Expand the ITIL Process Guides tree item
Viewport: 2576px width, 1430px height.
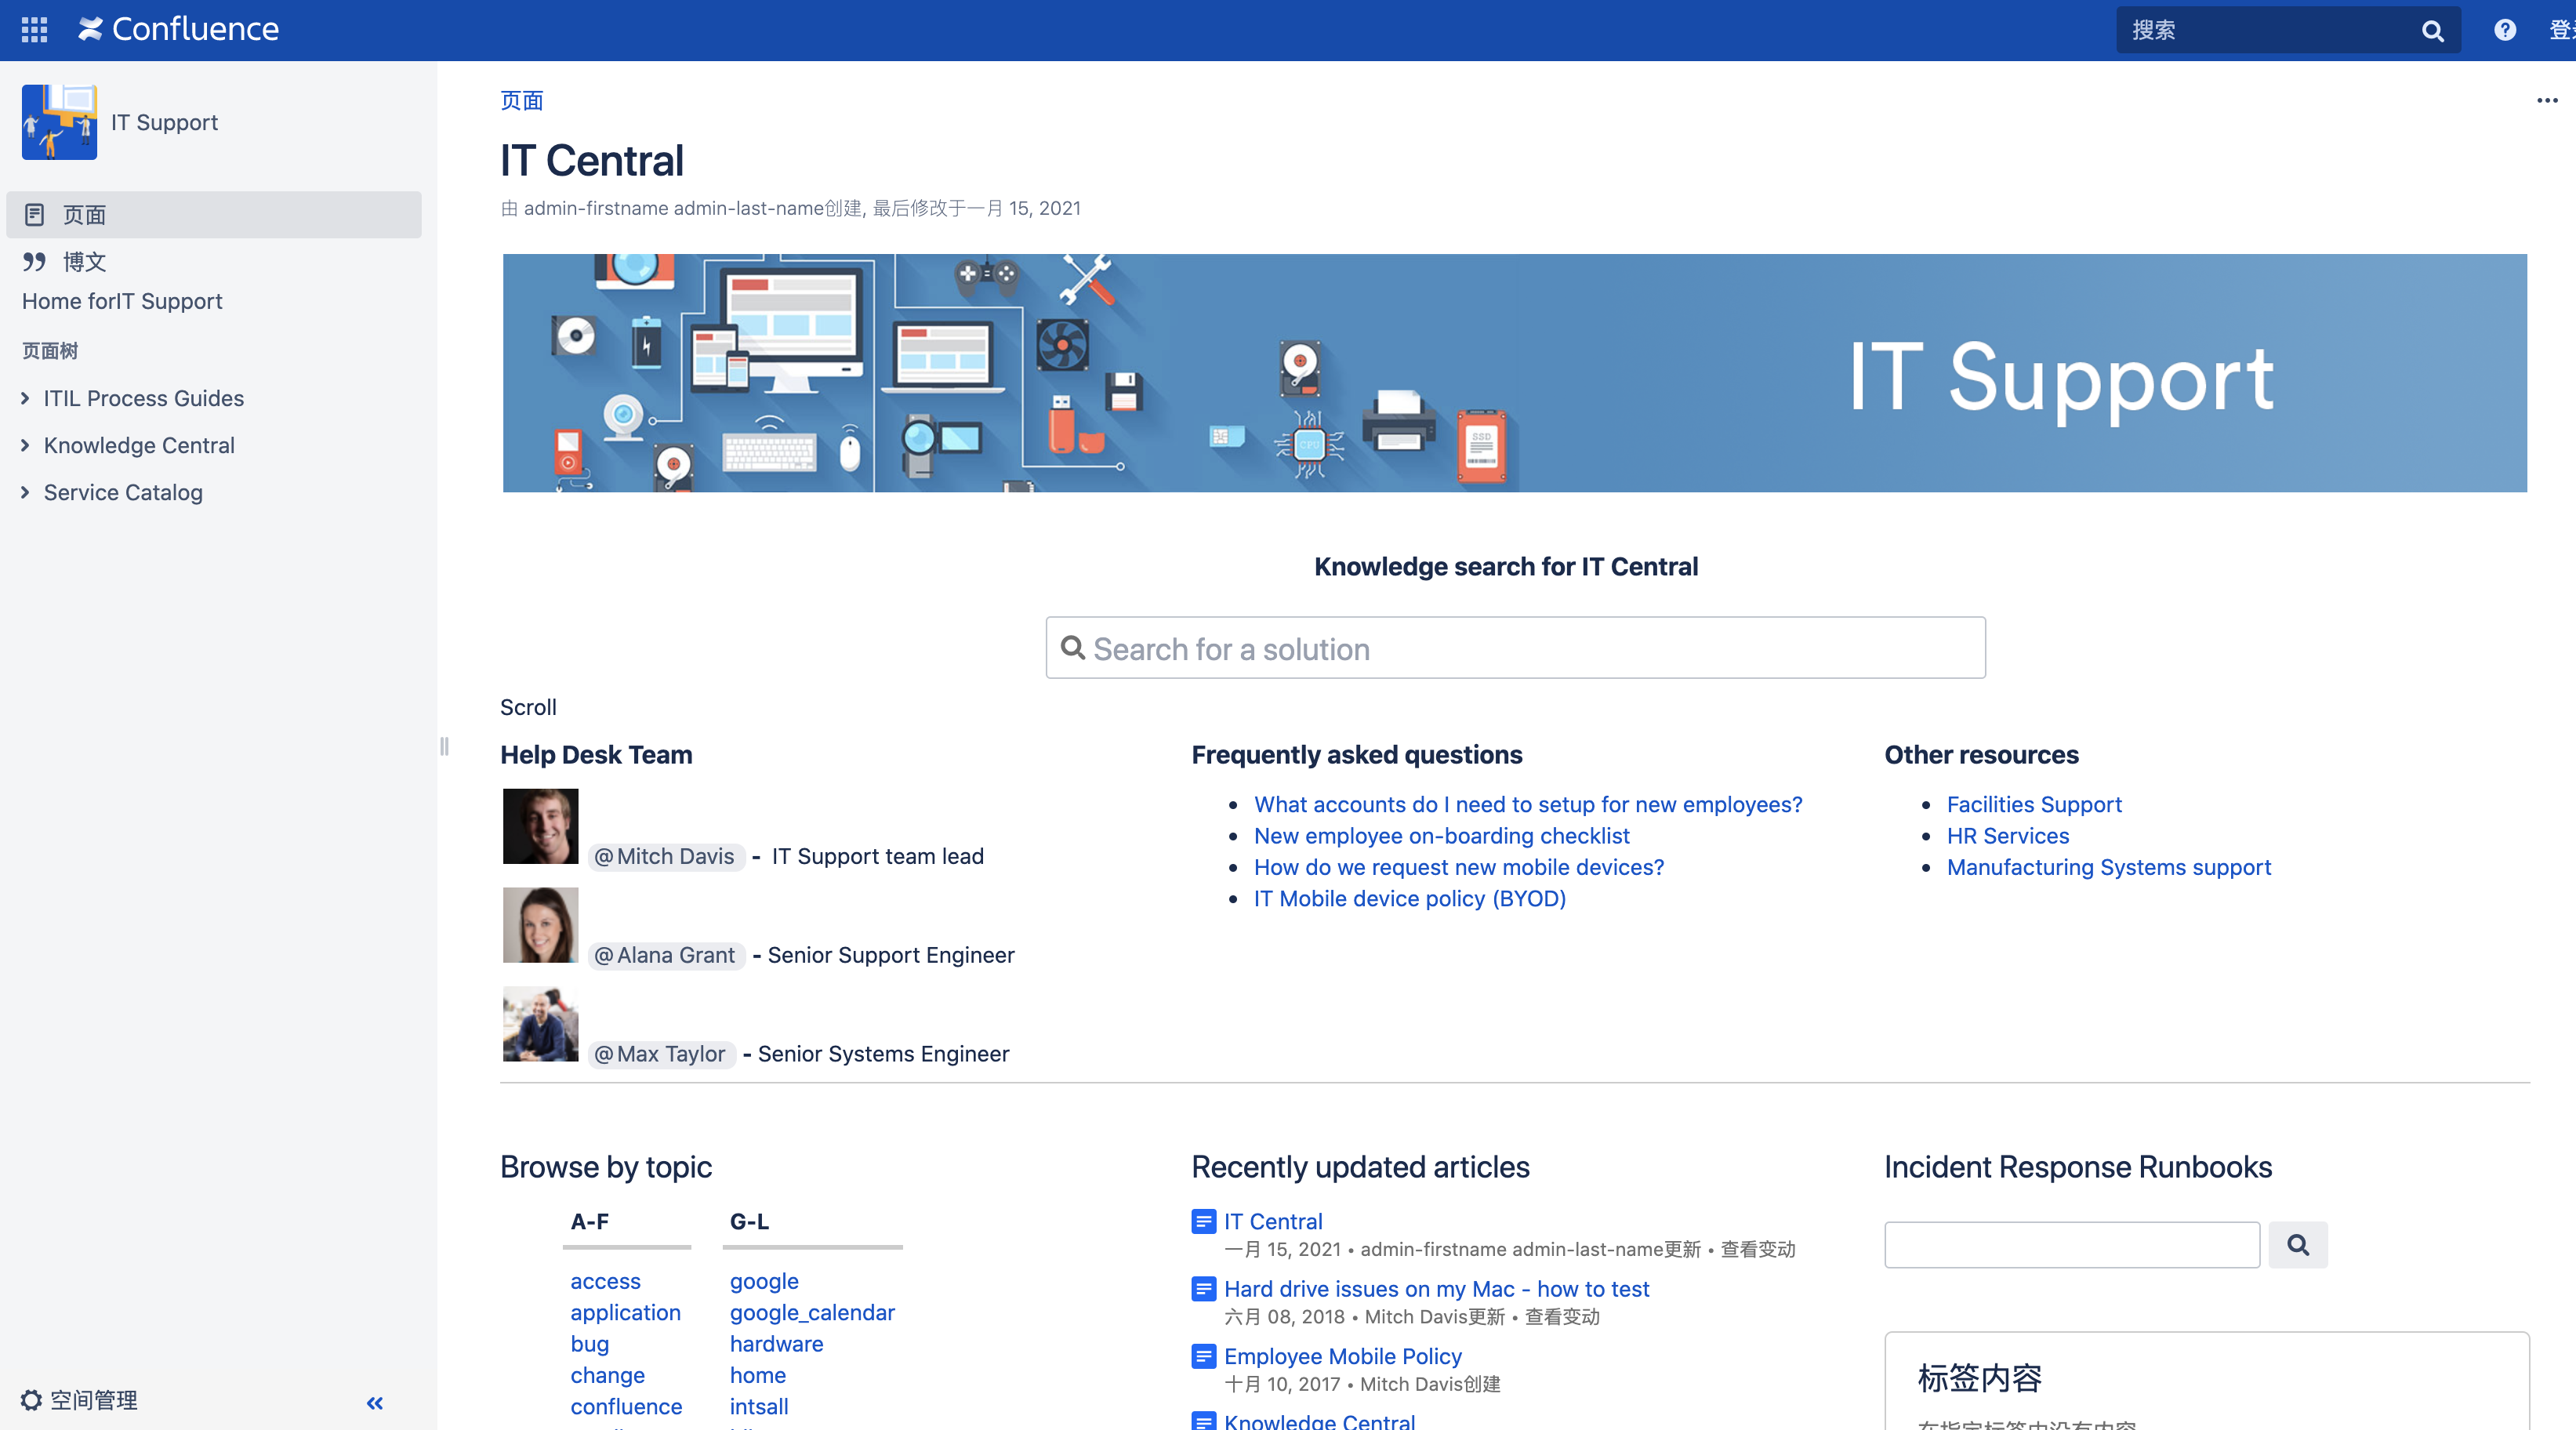24,396
